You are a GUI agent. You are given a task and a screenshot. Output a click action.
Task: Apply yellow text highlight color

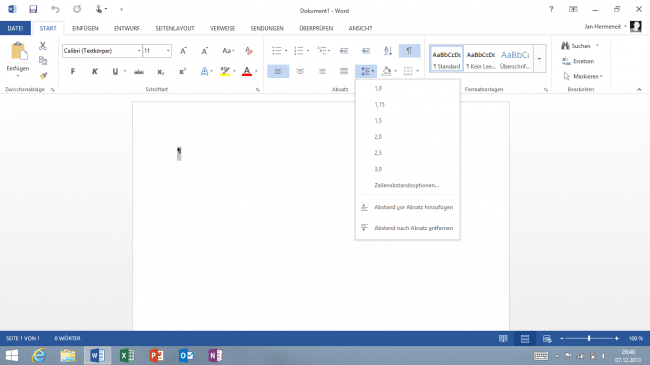225,71
